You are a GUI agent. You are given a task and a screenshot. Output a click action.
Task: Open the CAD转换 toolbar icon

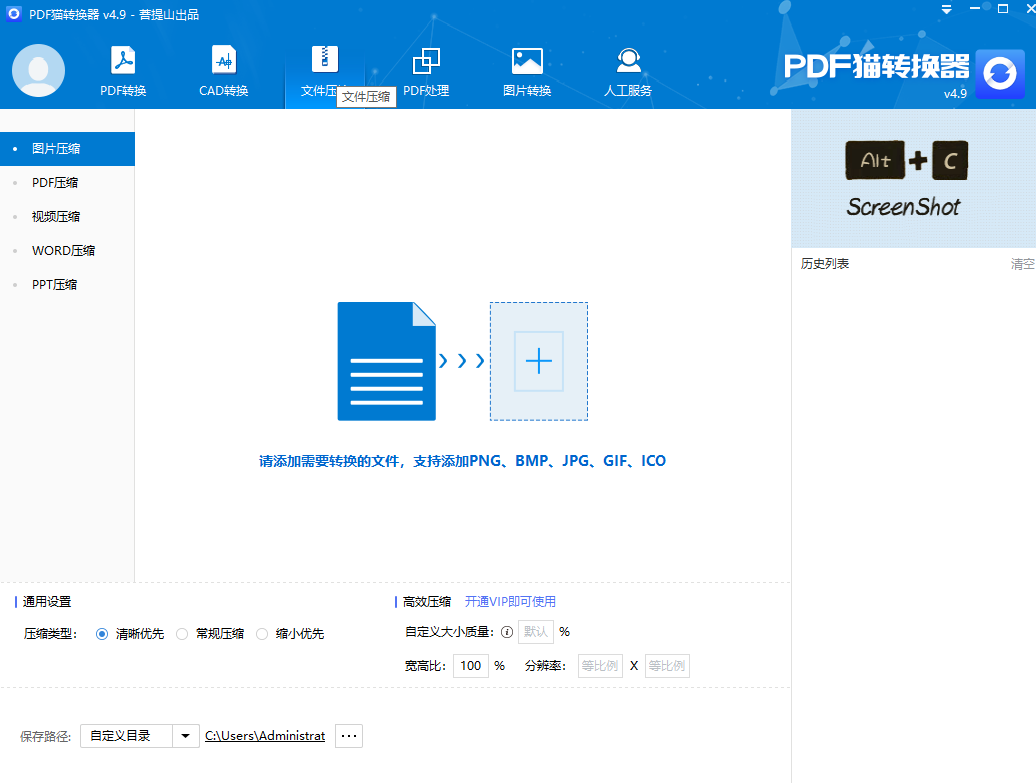coord(224,61)
